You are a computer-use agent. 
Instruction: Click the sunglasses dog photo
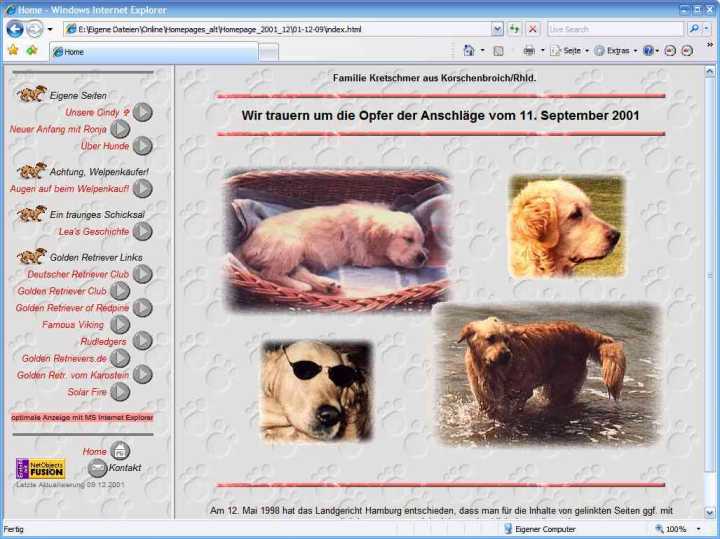[316, 391]
